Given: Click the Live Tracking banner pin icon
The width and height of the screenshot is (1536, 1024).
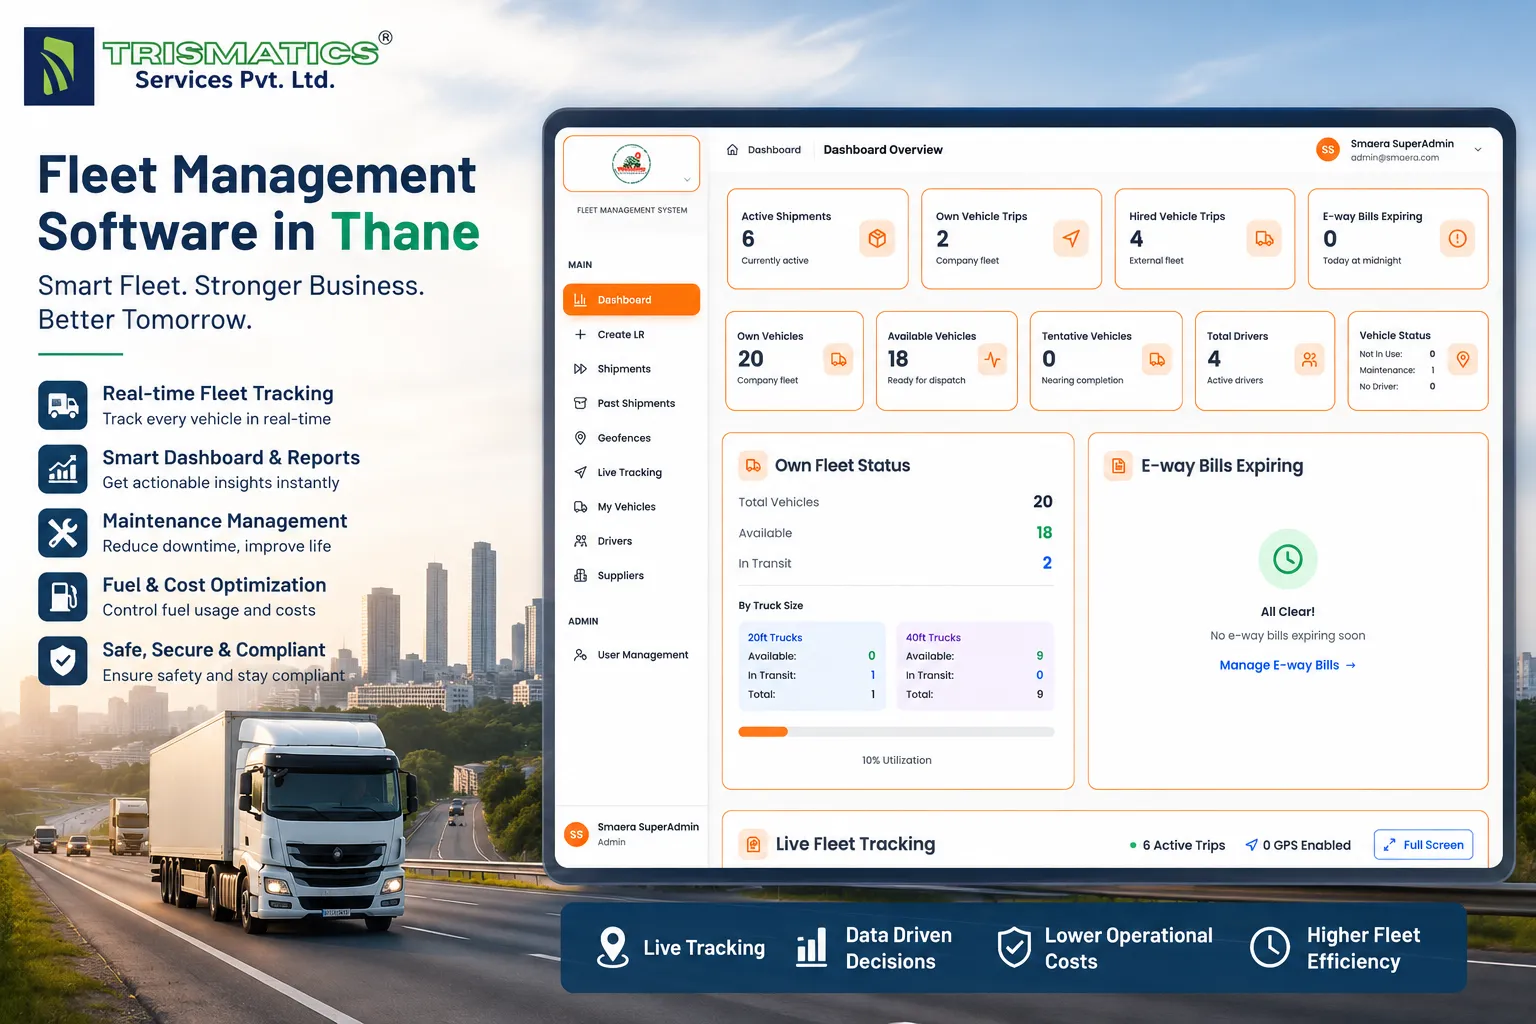Looking at the screenshot, I should point(612,947).
